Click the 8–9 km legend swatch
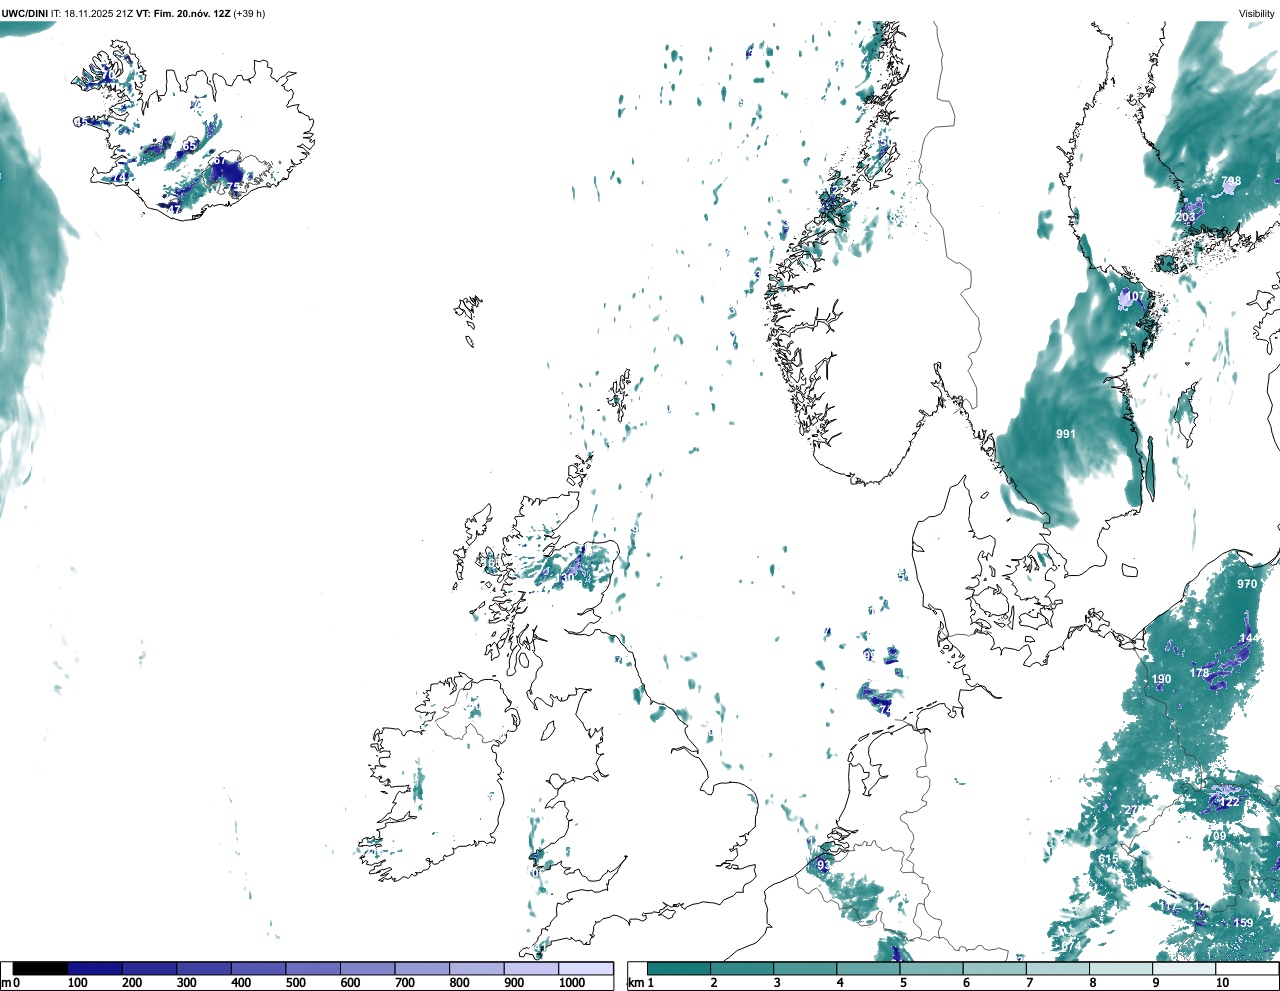This screenshot has width=1280, height=991. click(x=1121, y=969)
